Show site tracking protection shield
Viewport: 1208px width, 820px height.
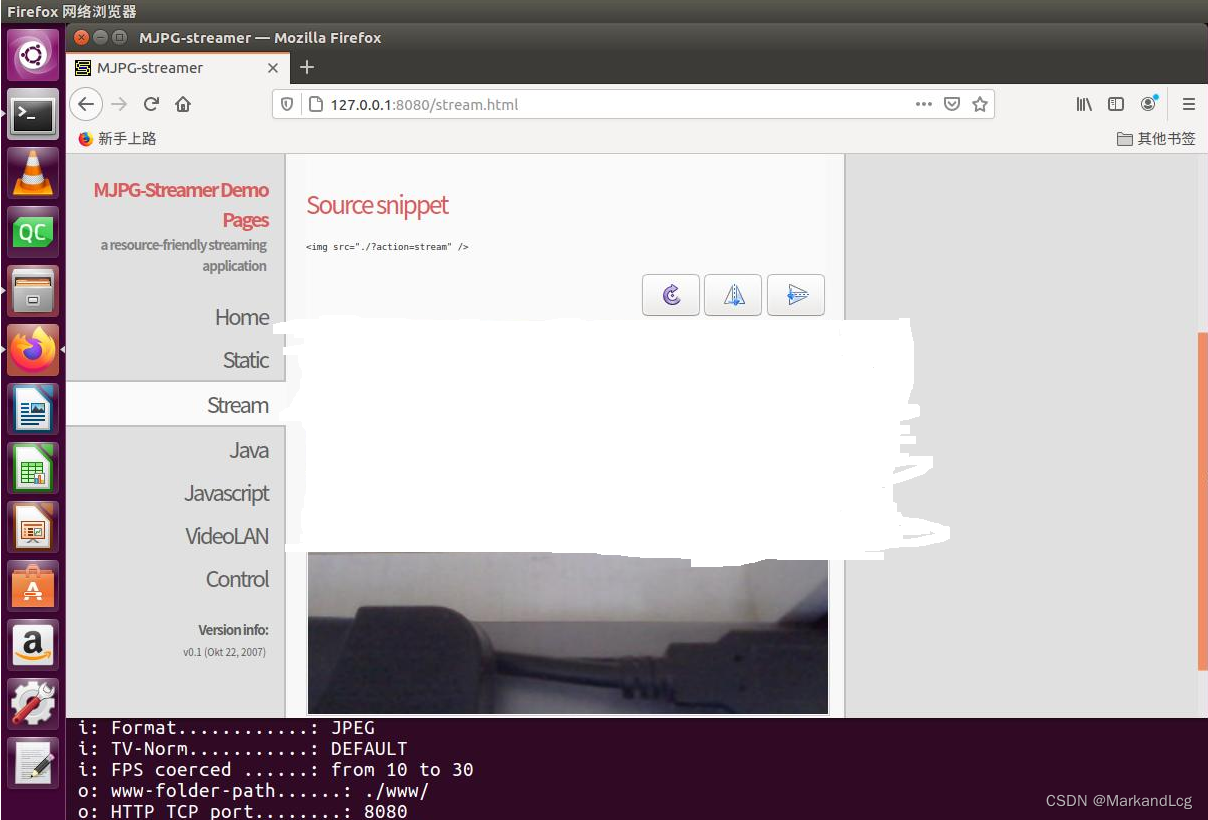pos(287,104)
